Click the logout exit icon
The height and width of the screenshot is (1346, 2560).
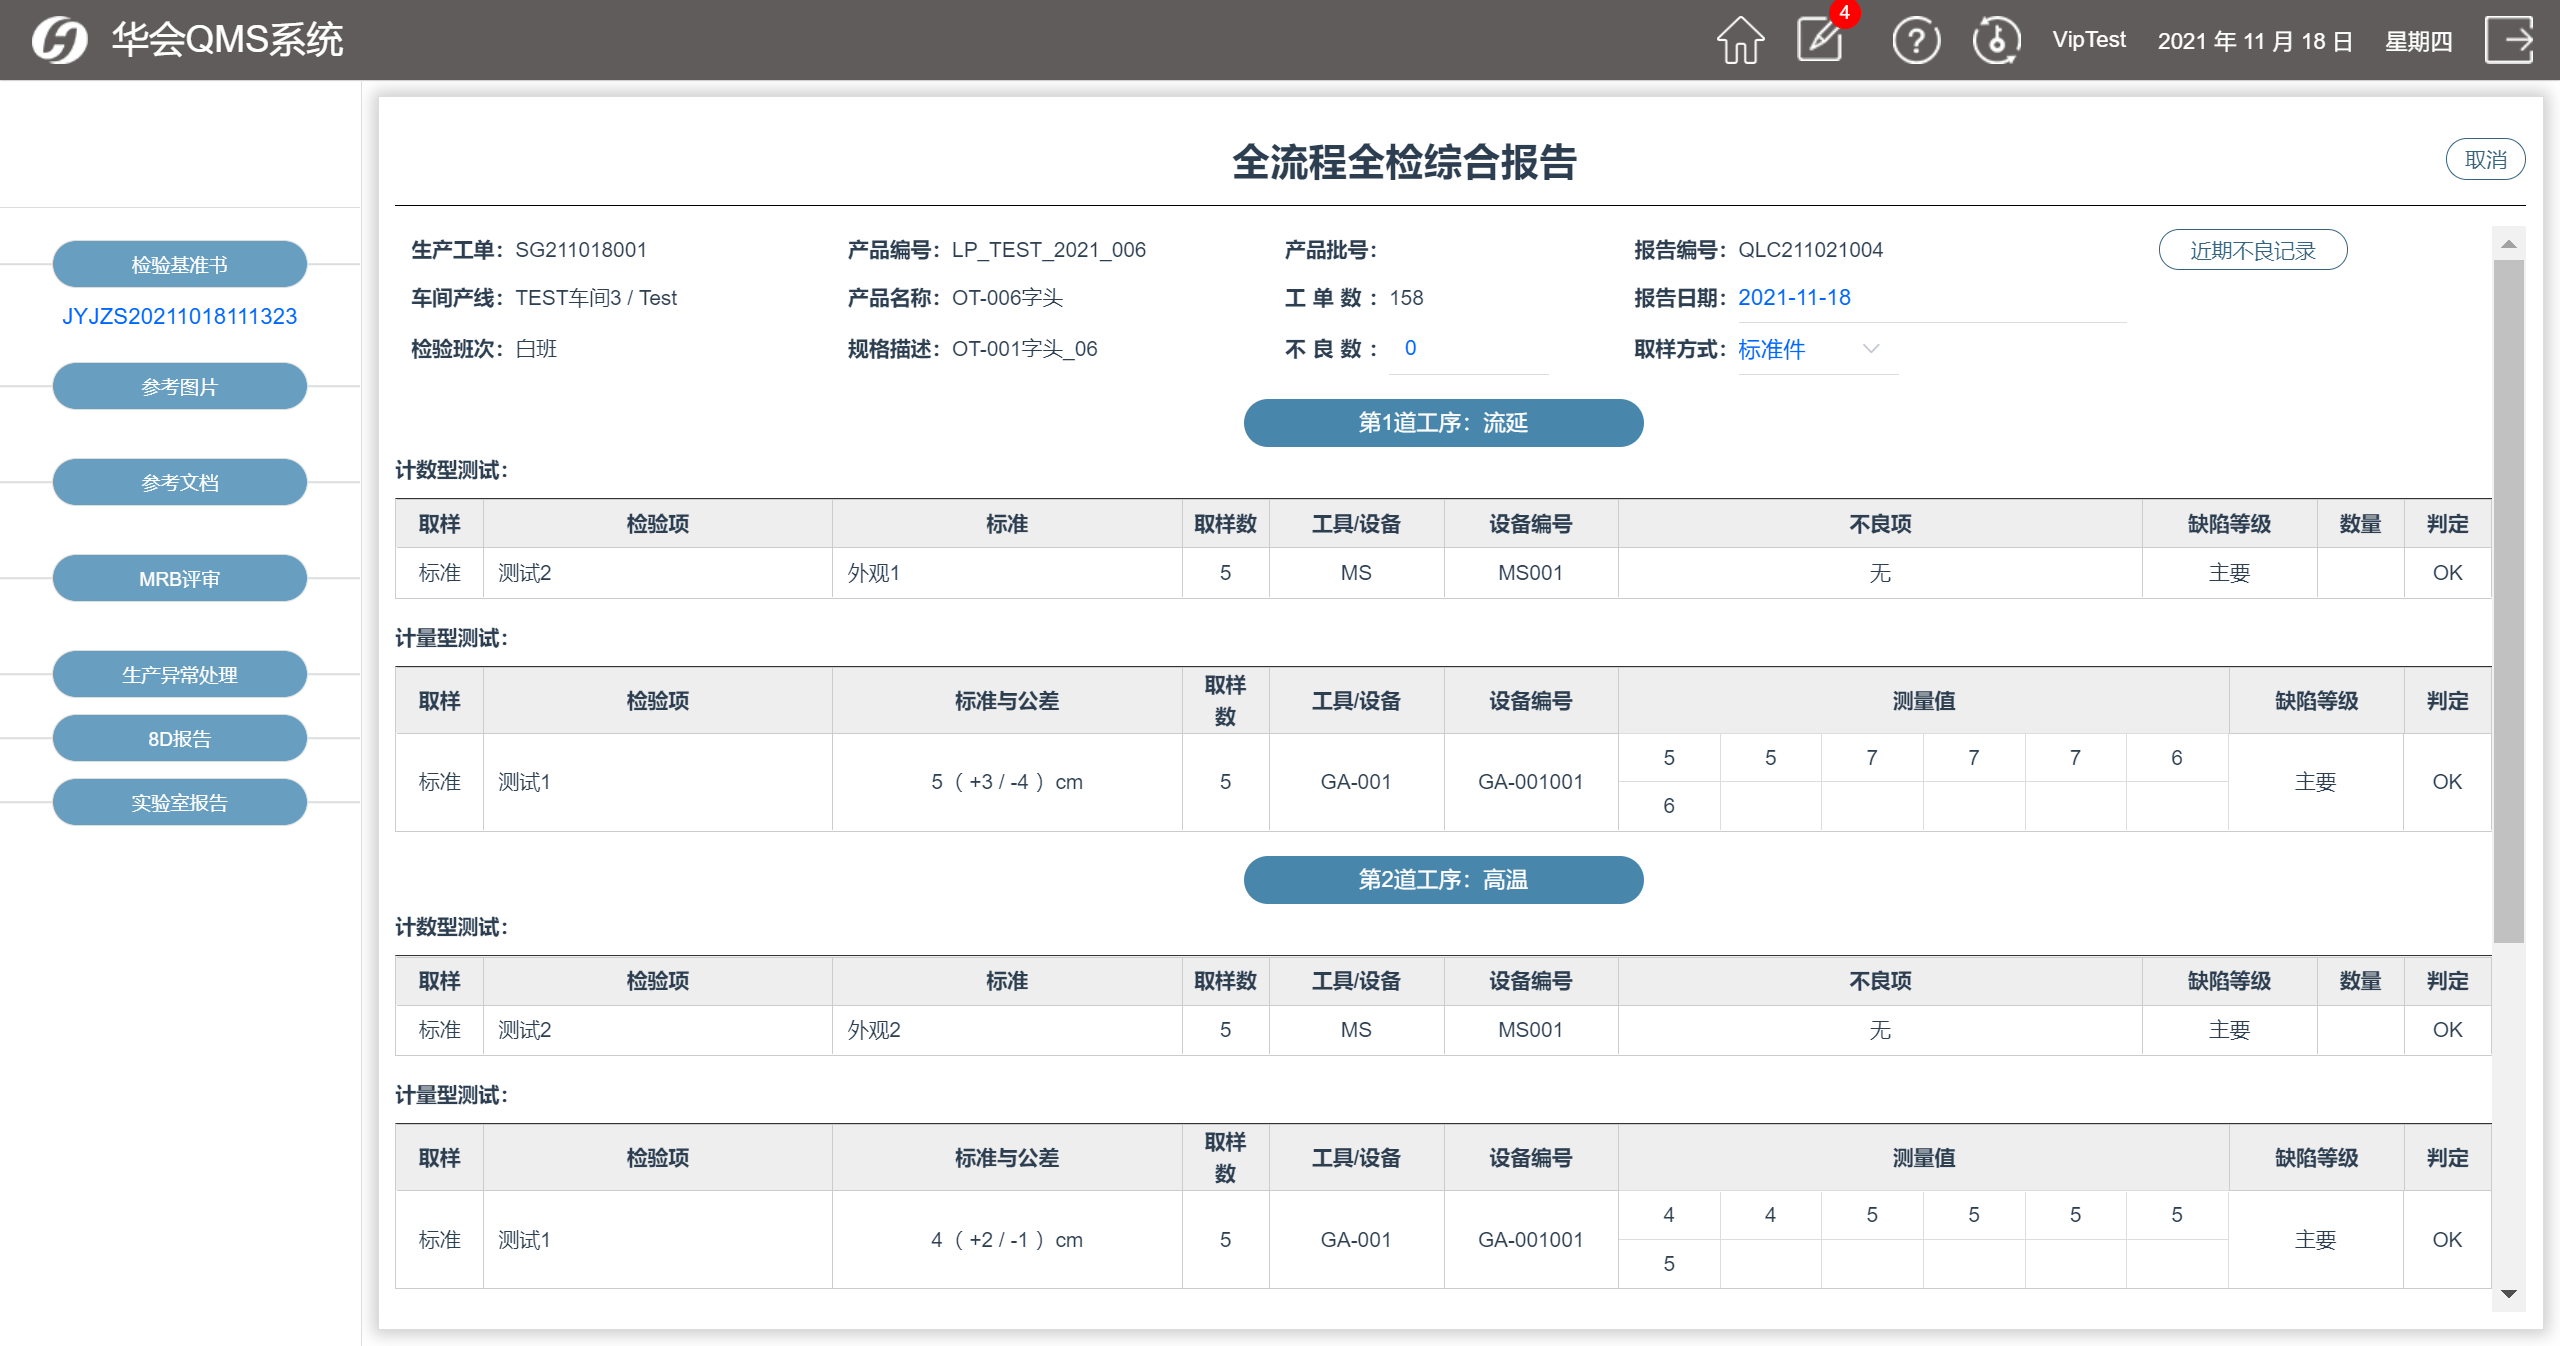[2508, 41]
